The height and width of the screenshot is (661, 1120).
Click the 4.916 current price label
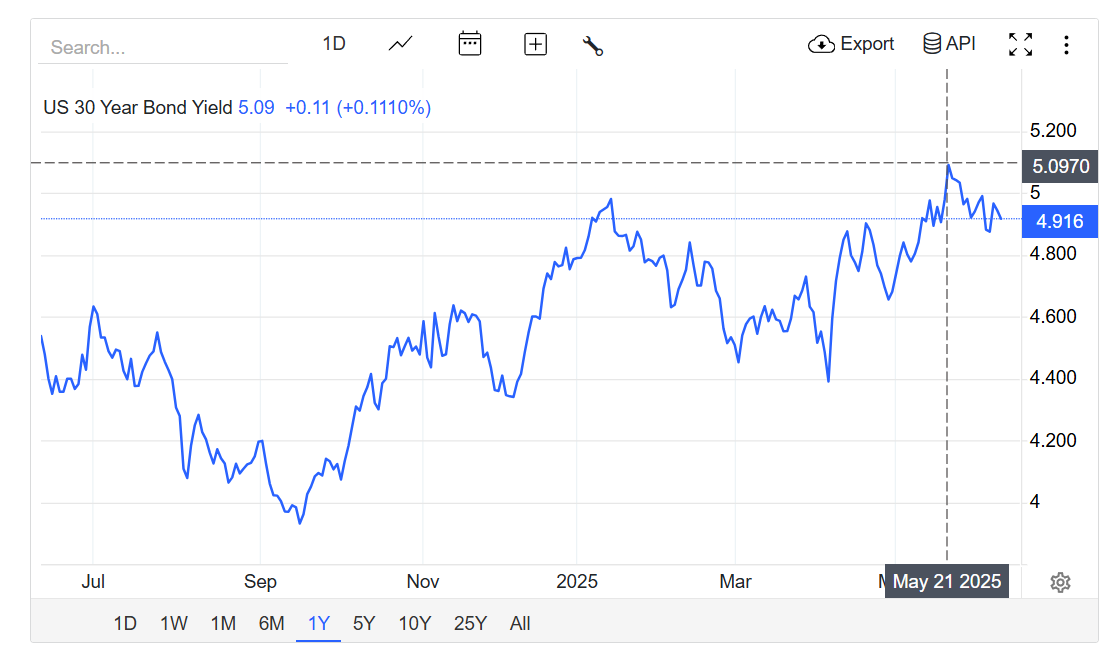(x=1060, y=221)
